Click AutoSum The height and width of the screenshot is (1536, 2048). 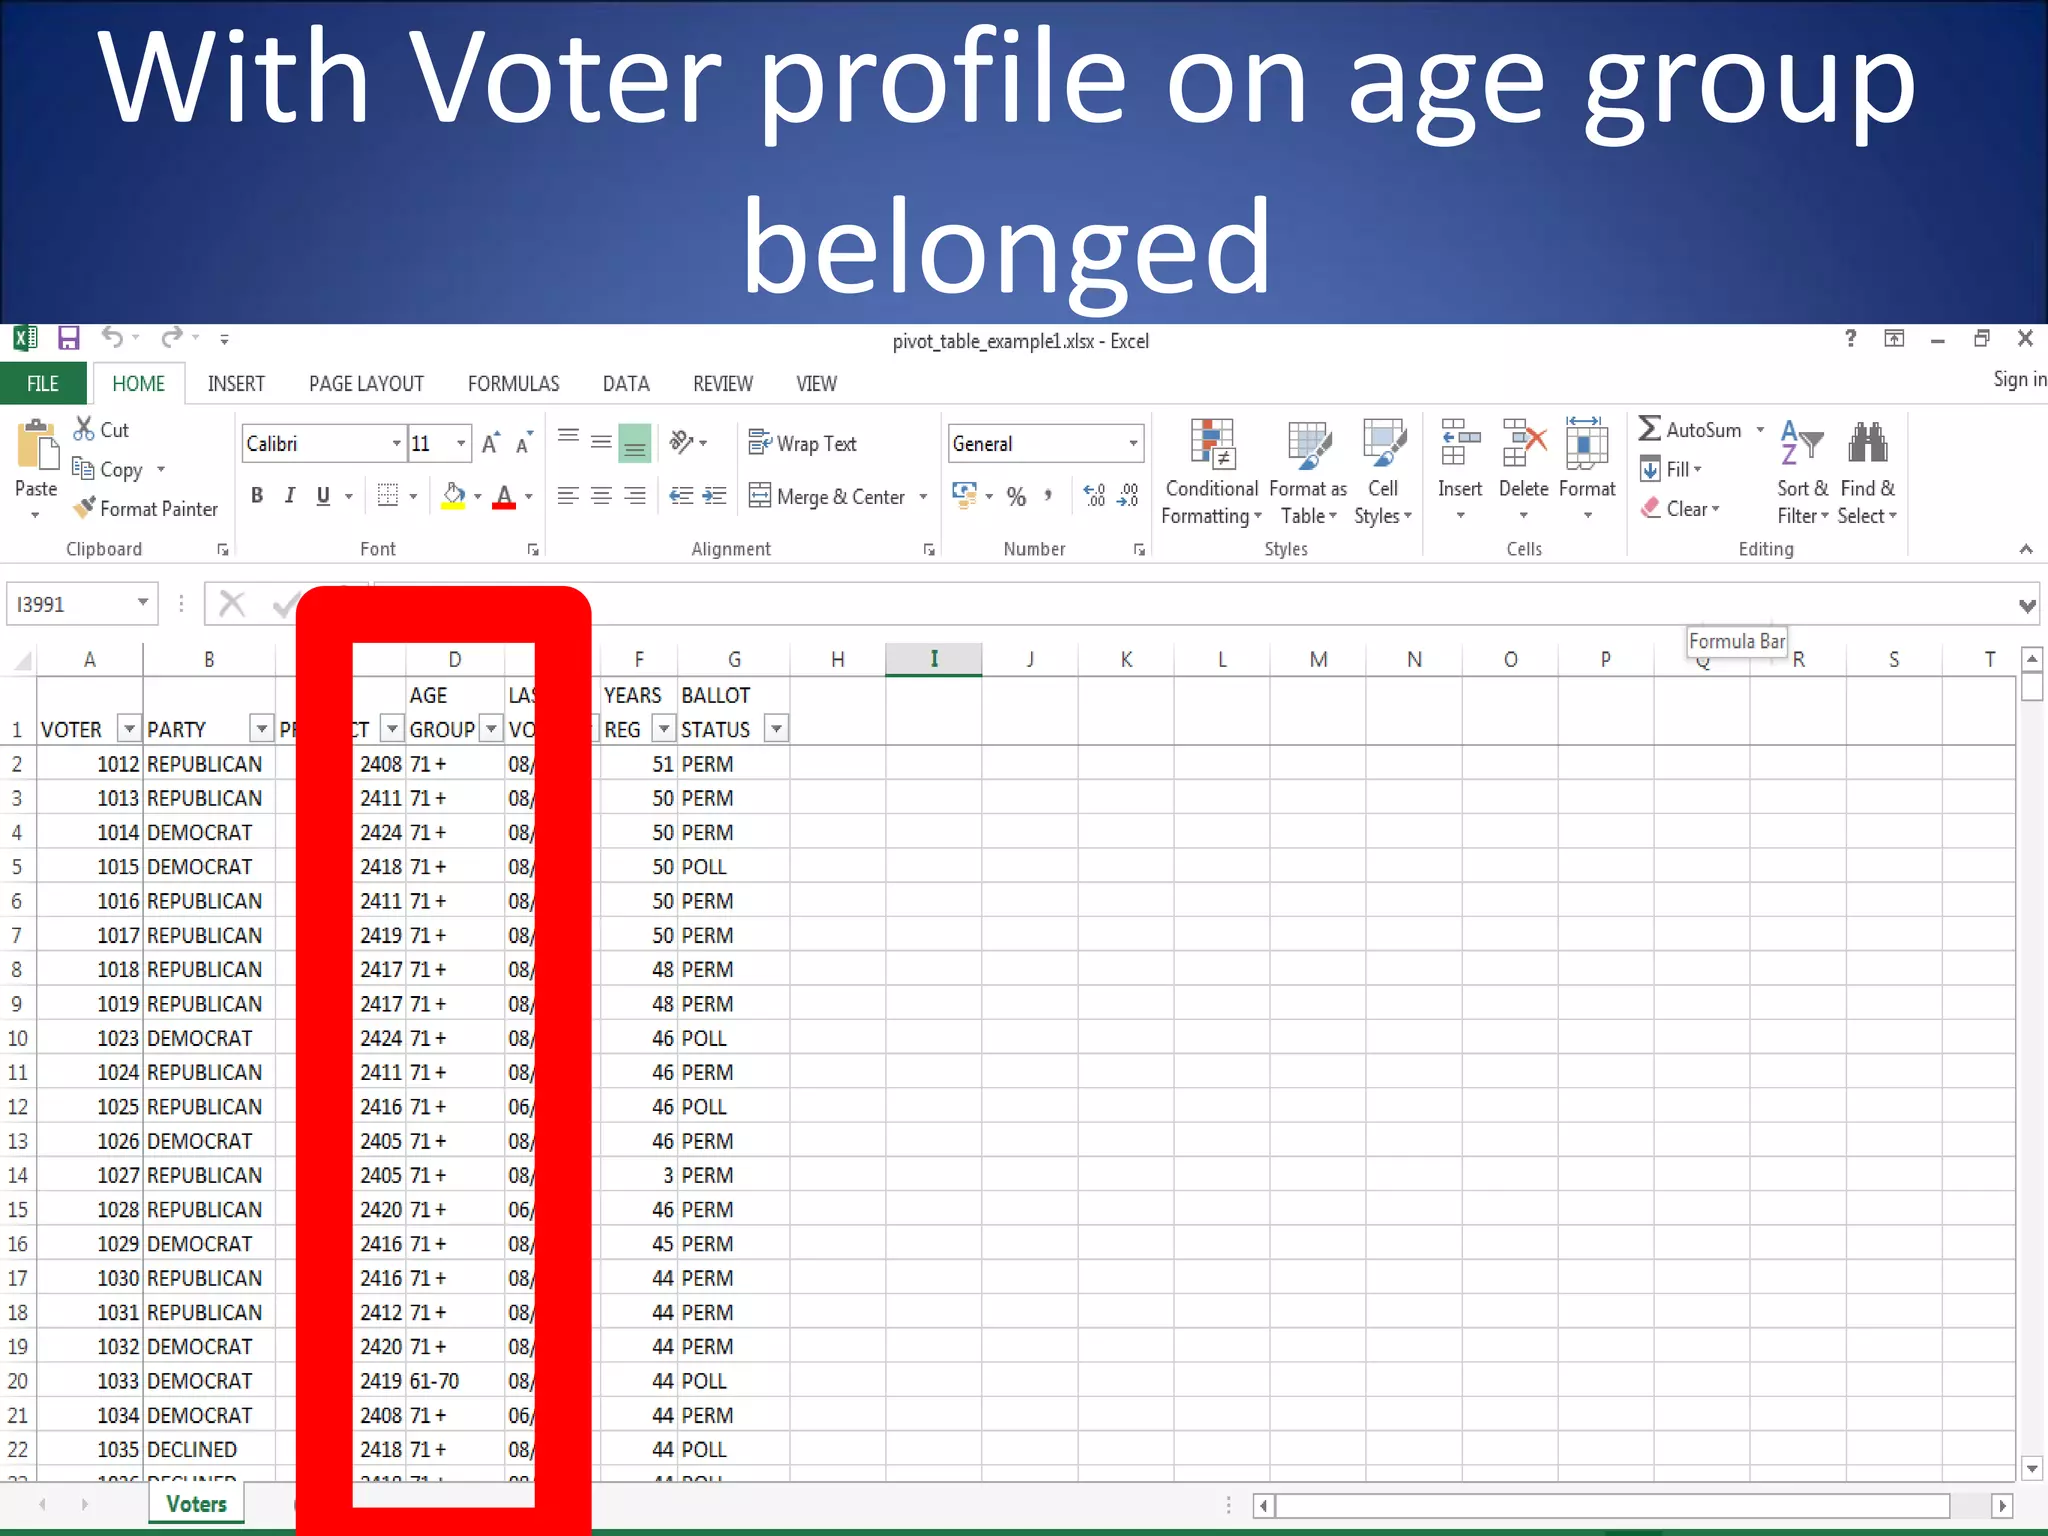[x=1690, y=430]
